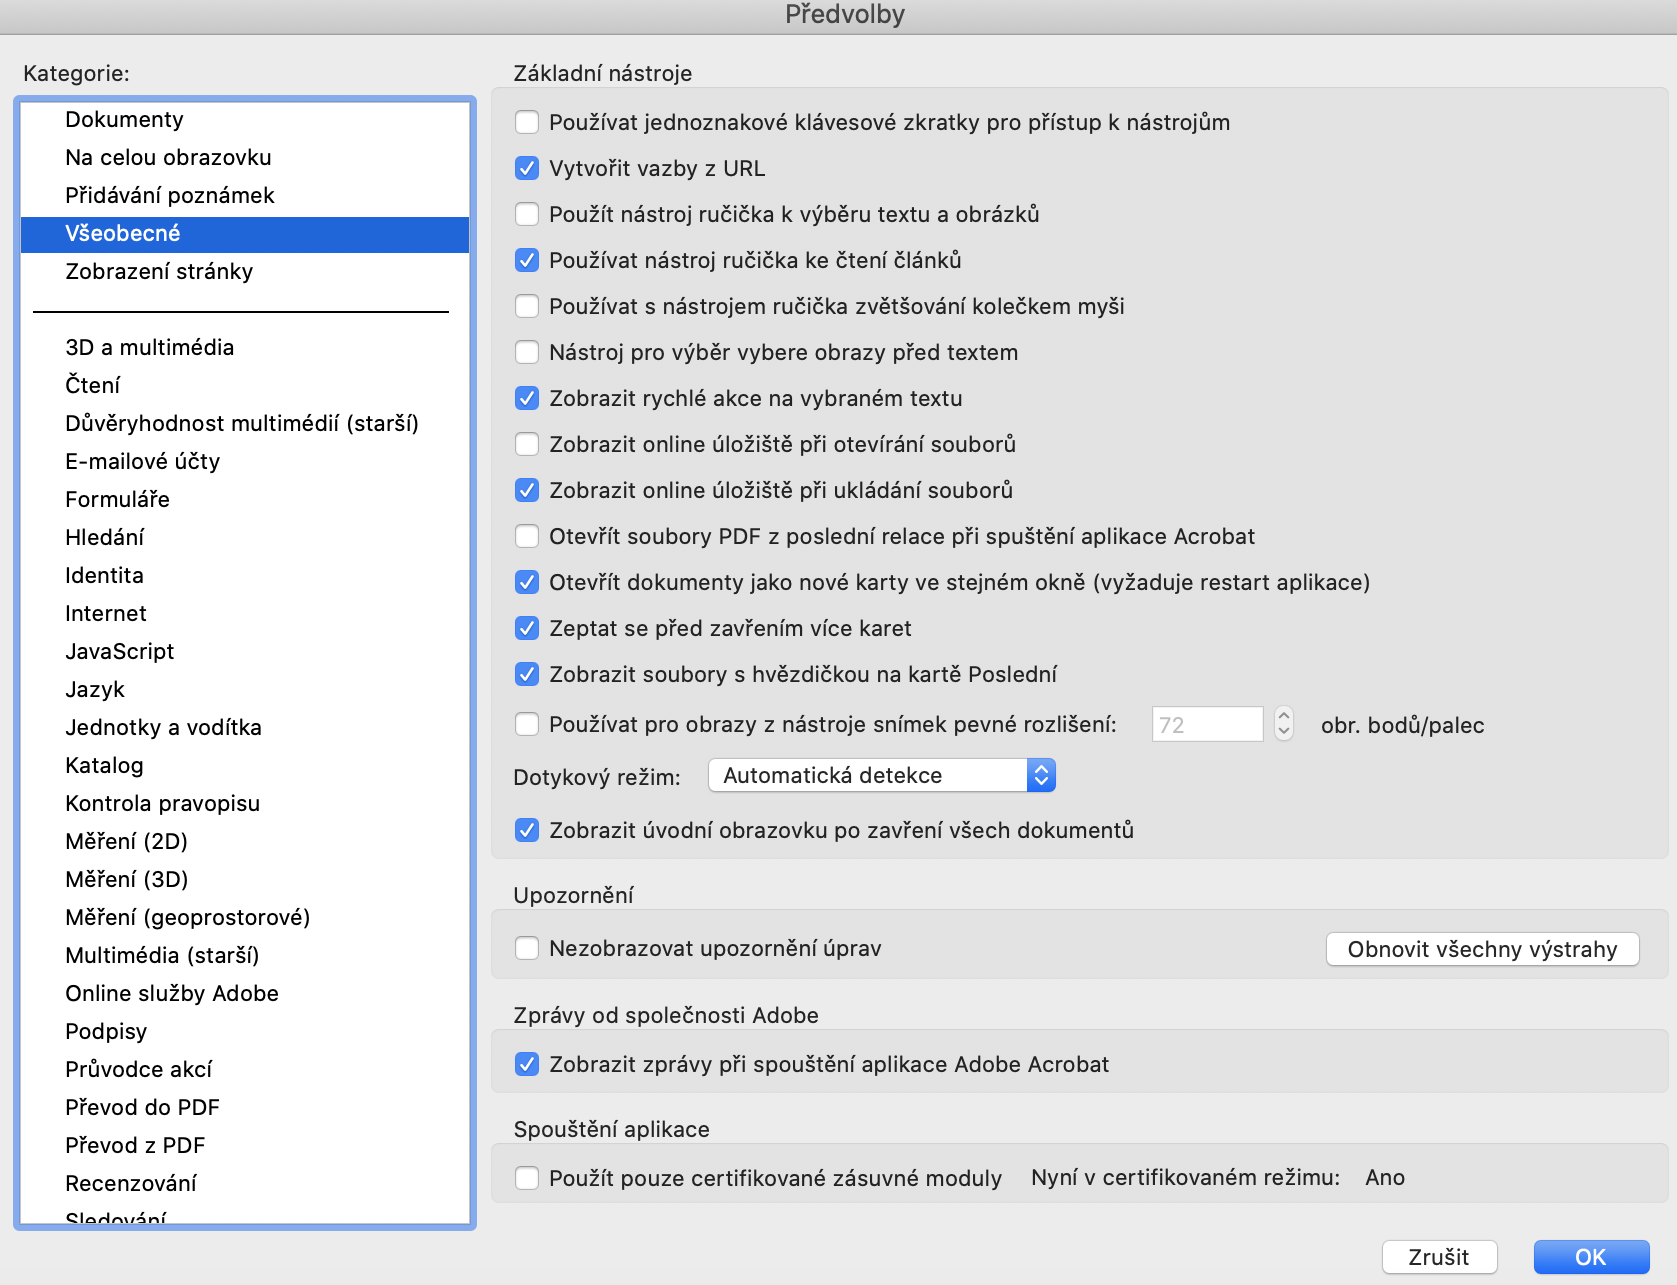Disable "Používat nástroj ručička ke čtení článků"
Viewport: 1677px width, 1285px height.
pyautogui.click(x=527, y=260)
